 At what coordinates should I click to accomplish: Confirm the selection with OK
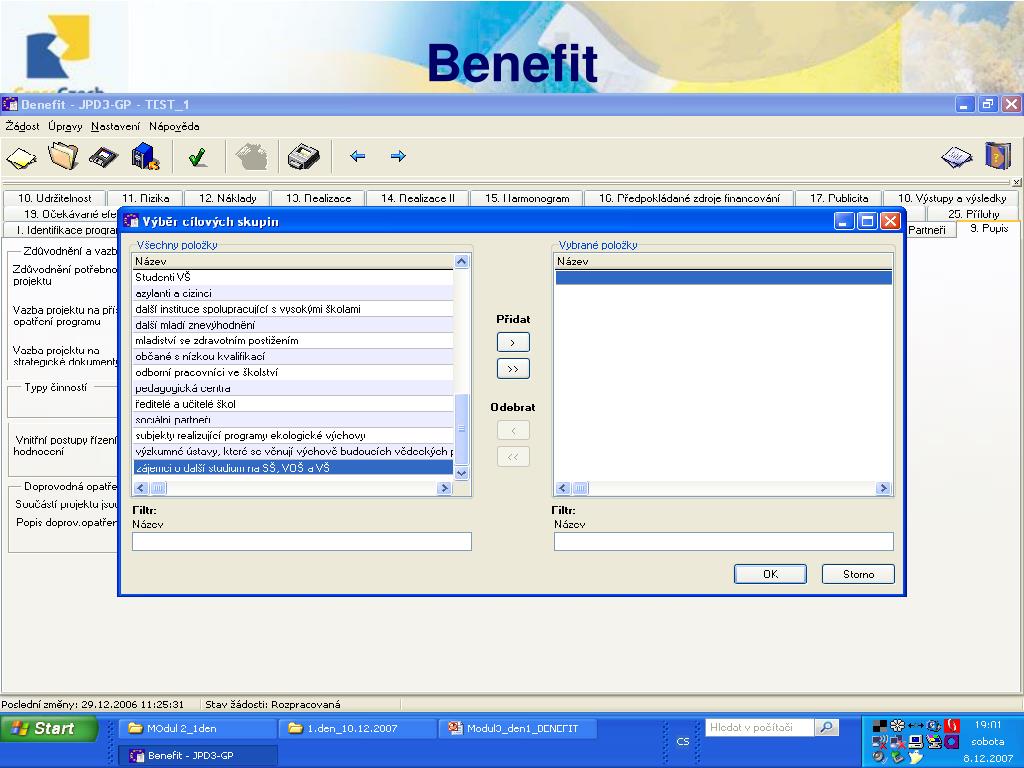[771, 574]
